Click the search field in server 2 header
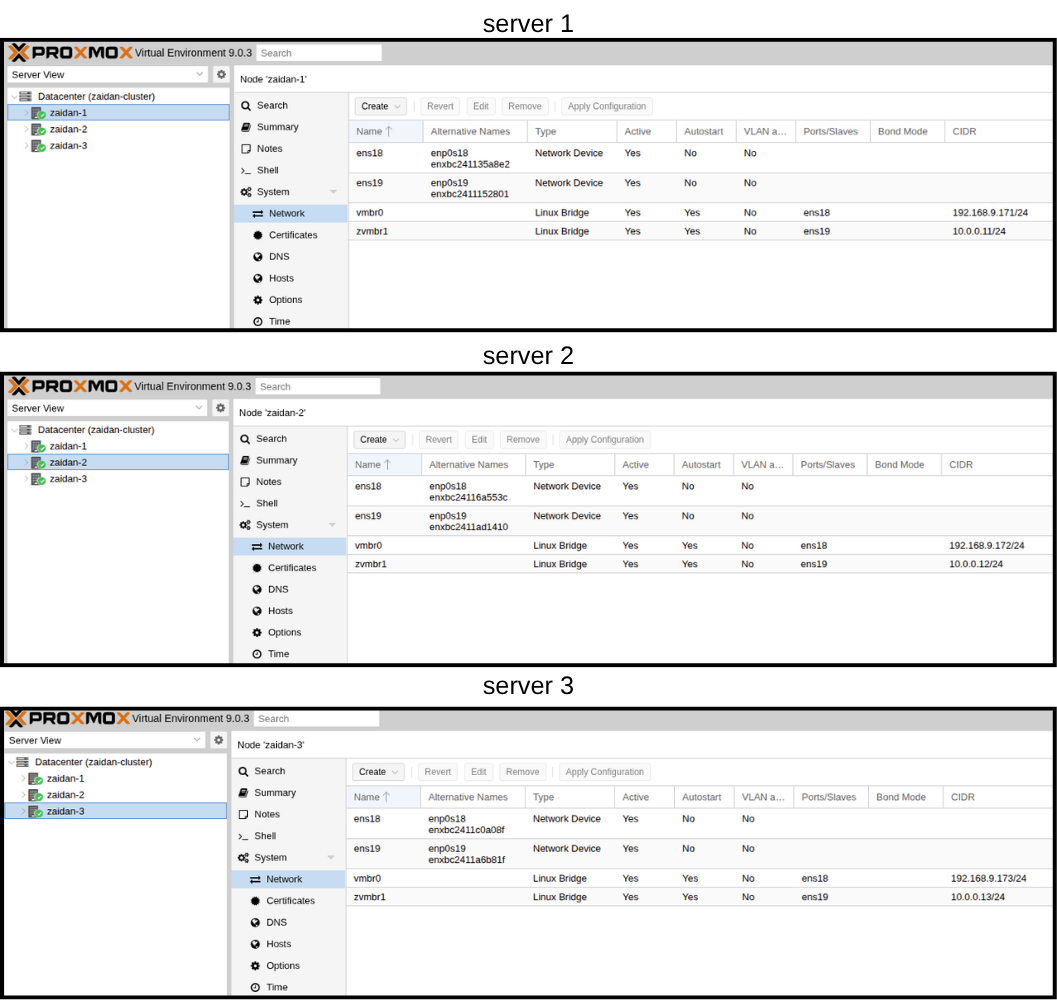The width and height of the screenshot is (1057, 1000). tap(318, 387)
